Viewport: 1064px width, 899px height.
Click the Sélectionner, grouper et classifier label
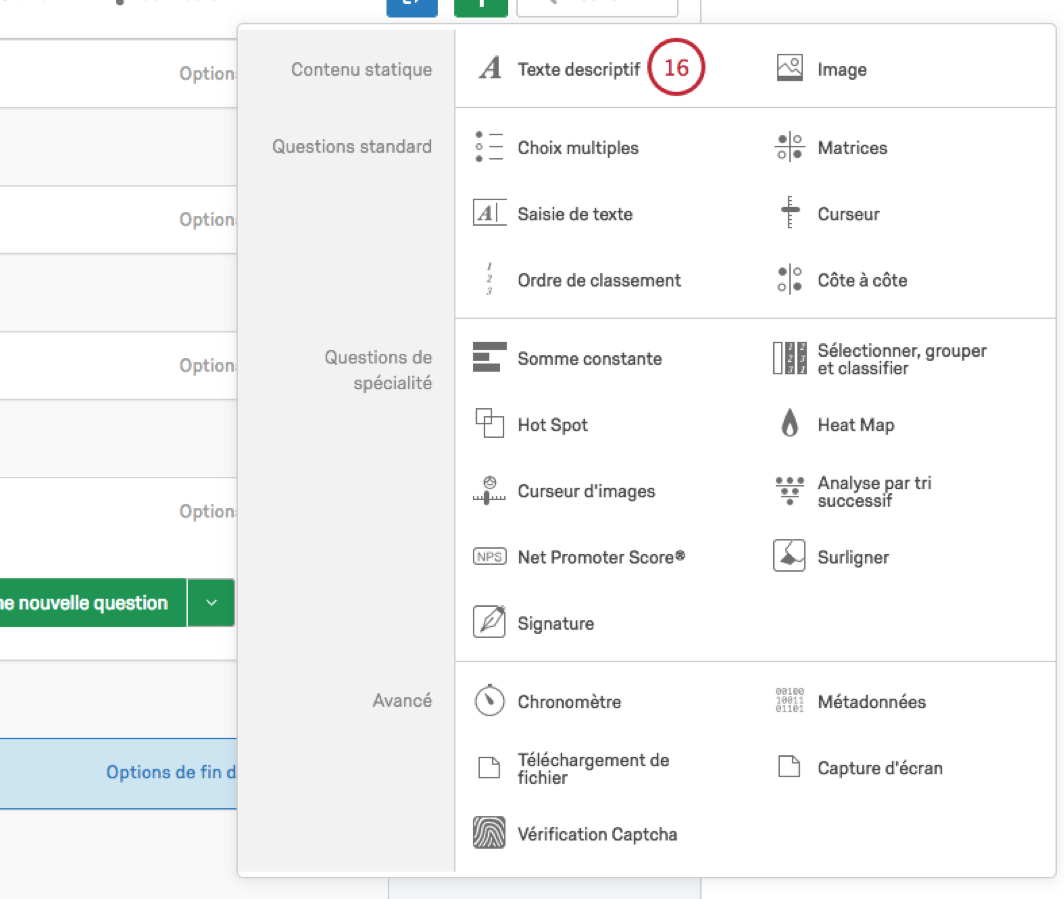(902, 359)
